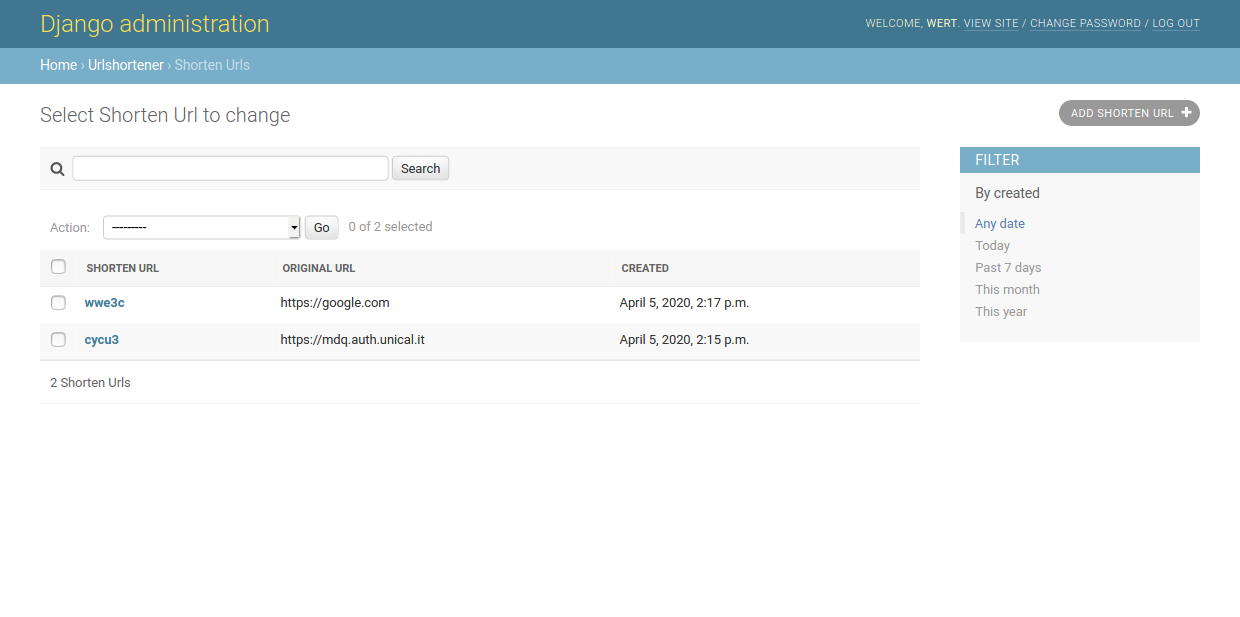Viewport: 1240px width, 617px height.
Task: Filter by This year
Action: (1001, 312)
